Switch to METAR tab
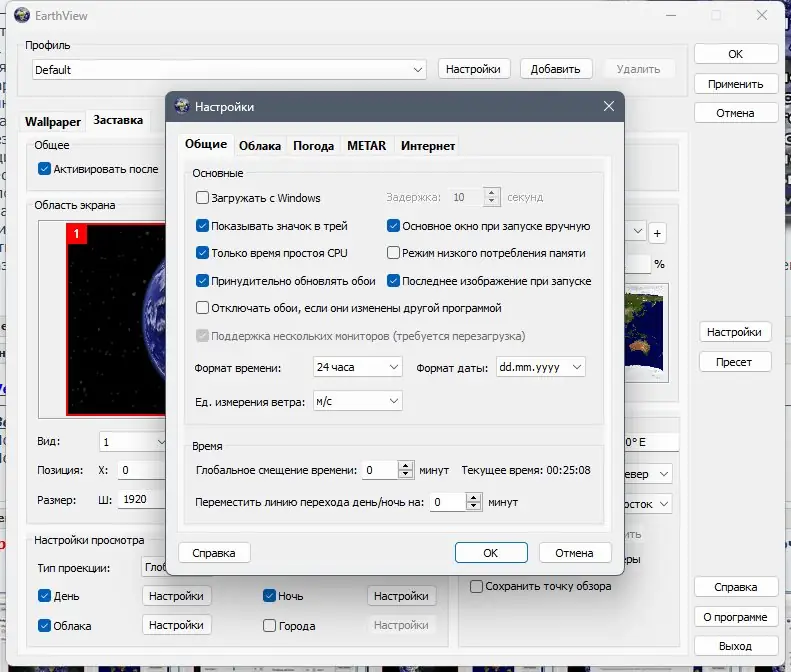The image size is (791, 672). [x=367, y=146]
